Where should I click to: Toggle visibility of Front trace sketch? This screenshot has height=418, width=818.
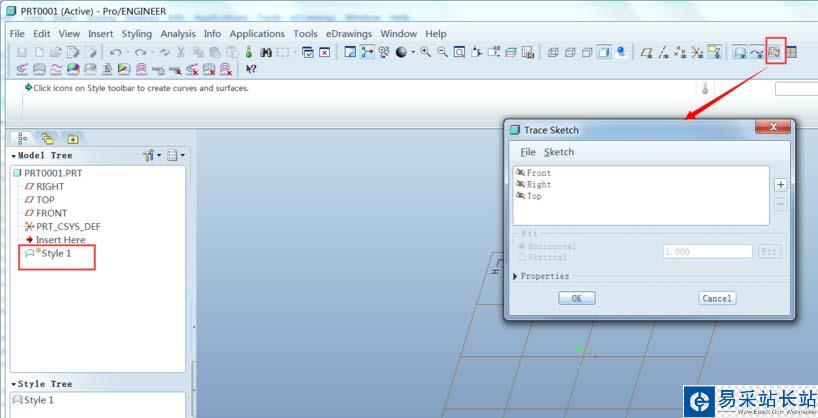[x=520, y=173]
